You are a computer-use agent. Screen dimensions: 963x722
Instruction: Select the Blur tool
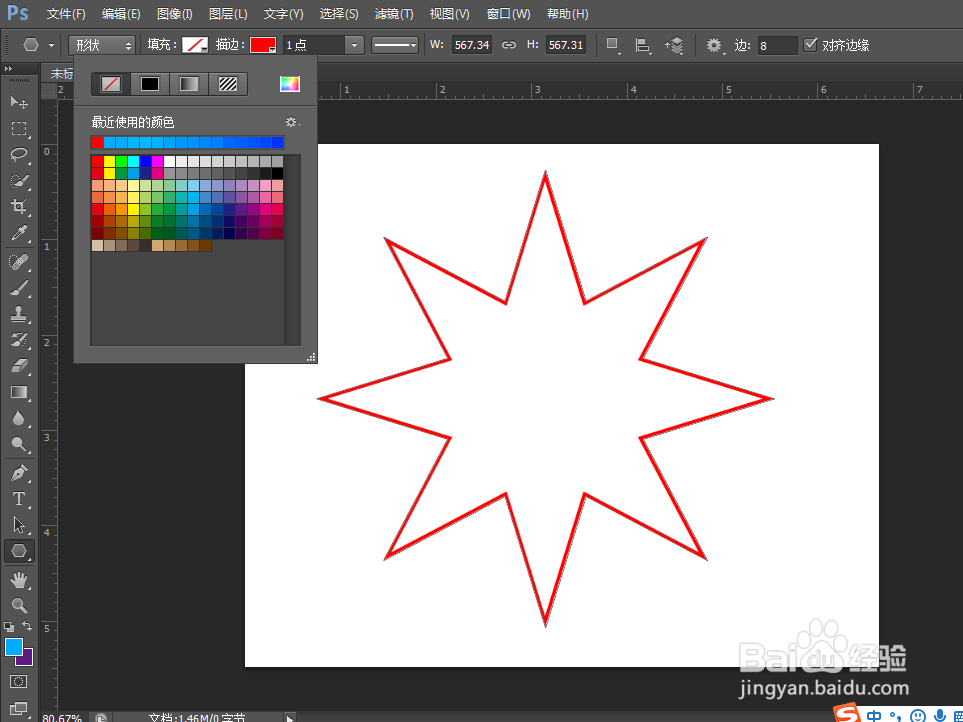19,418
